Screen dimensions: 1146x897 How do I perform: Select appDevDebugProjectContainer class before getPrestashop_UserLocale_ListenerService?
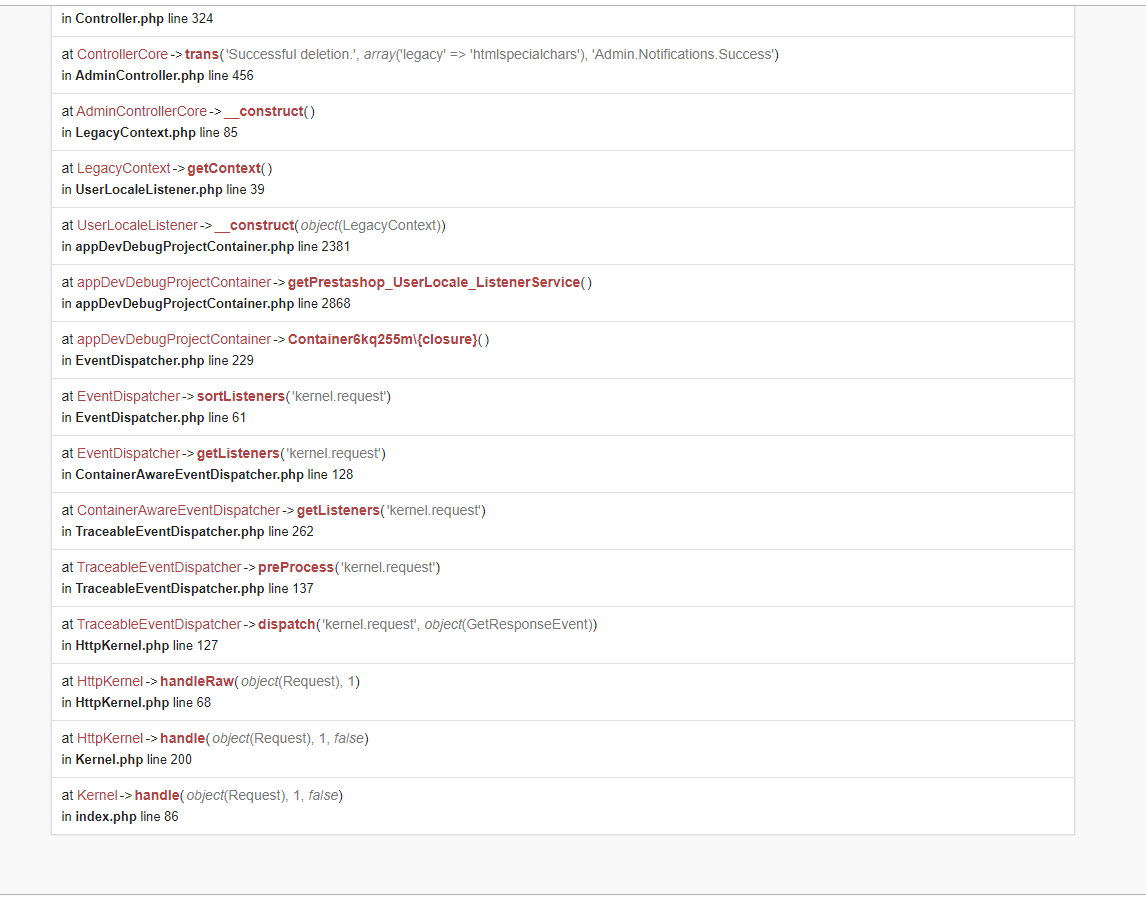[174, 282]
